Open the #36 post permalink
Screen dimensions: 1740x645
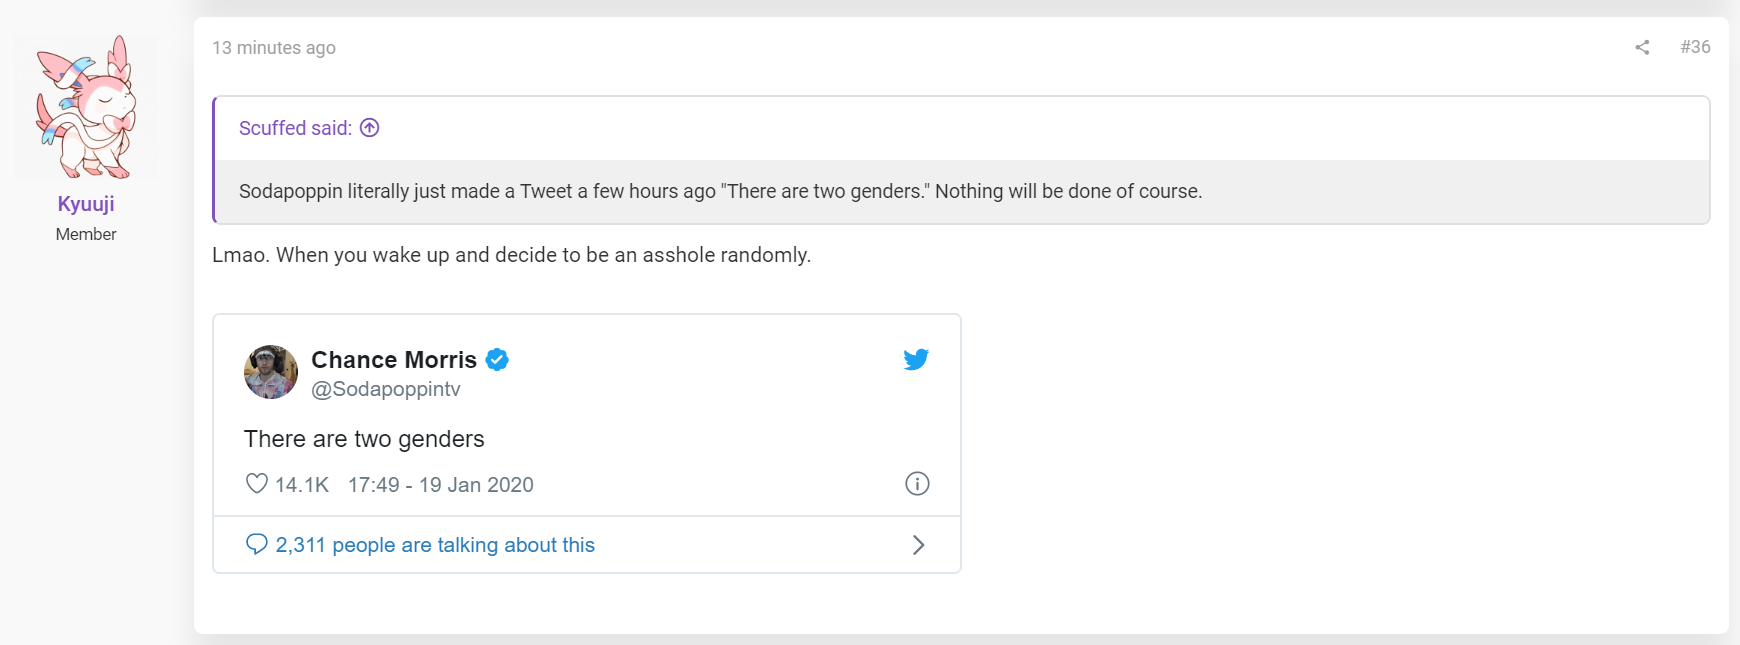[1695, 47]
